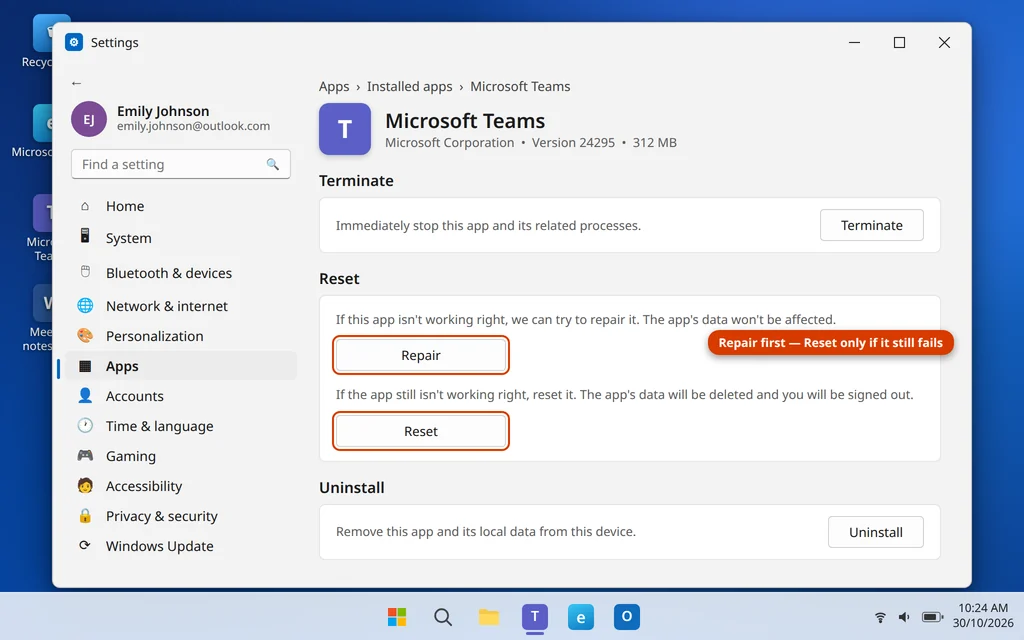
Task: Click emily.johnson@outlook.com account text
Action: 193,126
